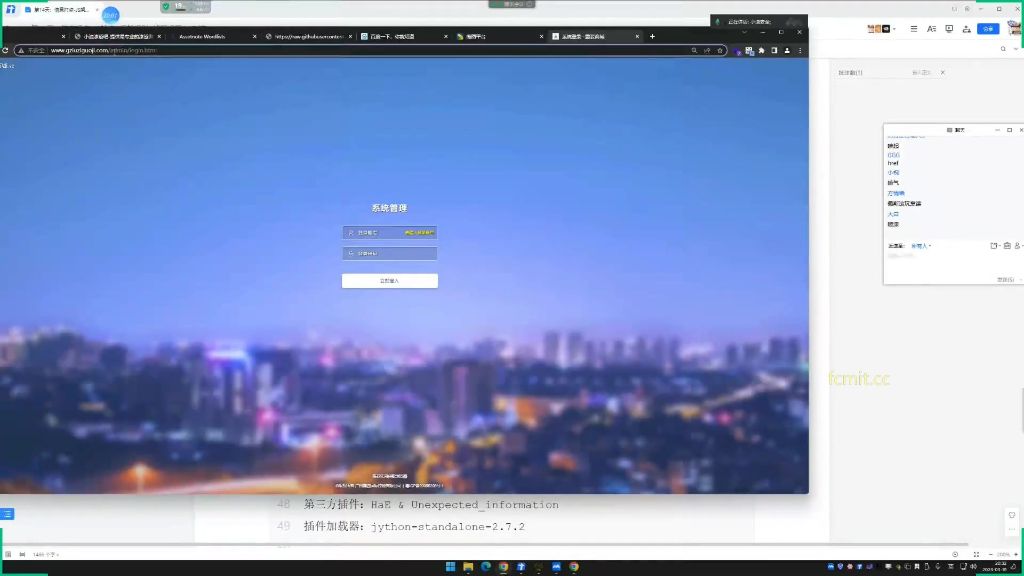
Task: Bookmark page with the star icon
Action: (x=720, y=50)
